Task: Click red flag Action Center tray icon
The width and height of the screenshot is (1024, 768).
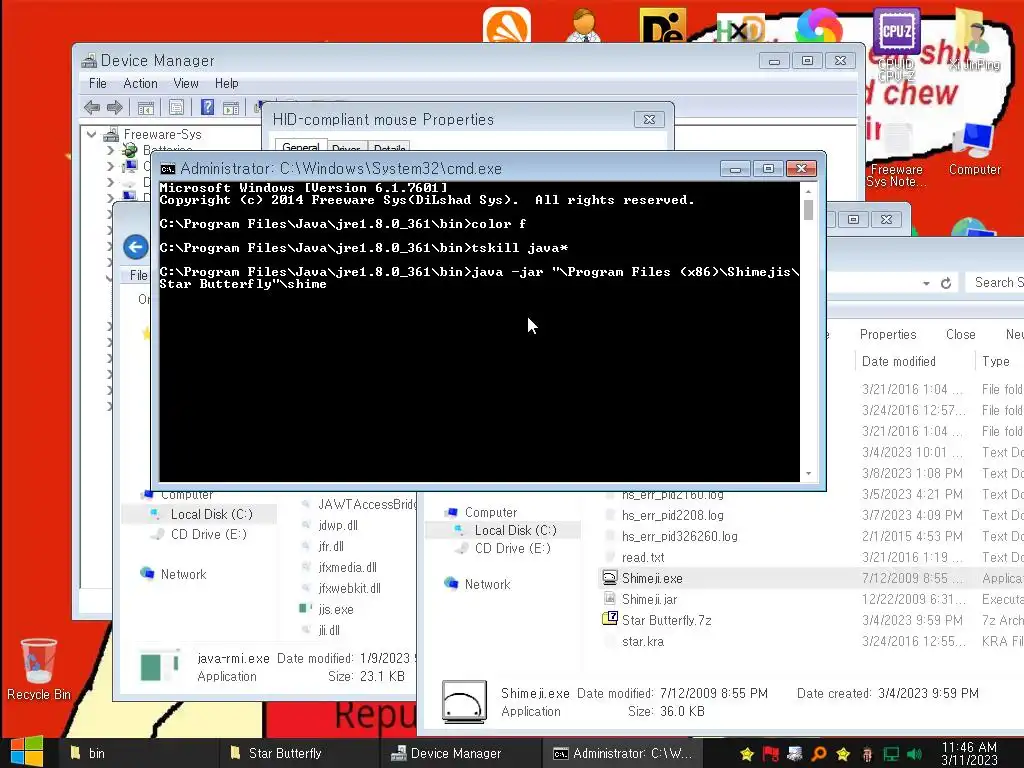Action: (x=771, y=754)
